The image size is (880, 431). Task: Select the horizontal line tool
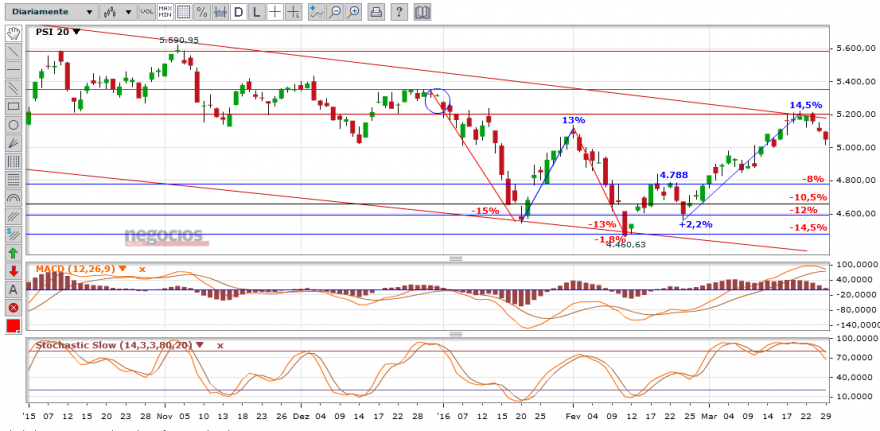pos(13,70)
